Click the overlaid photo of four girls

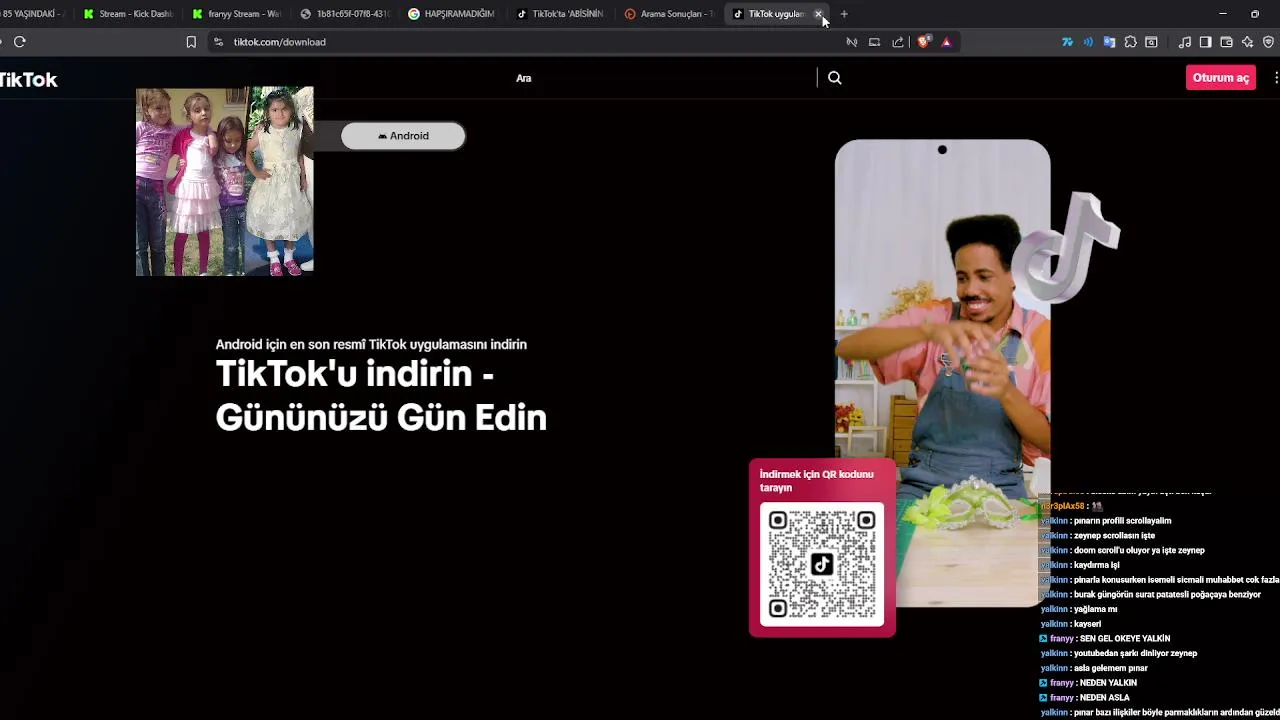tap(225, 181)
